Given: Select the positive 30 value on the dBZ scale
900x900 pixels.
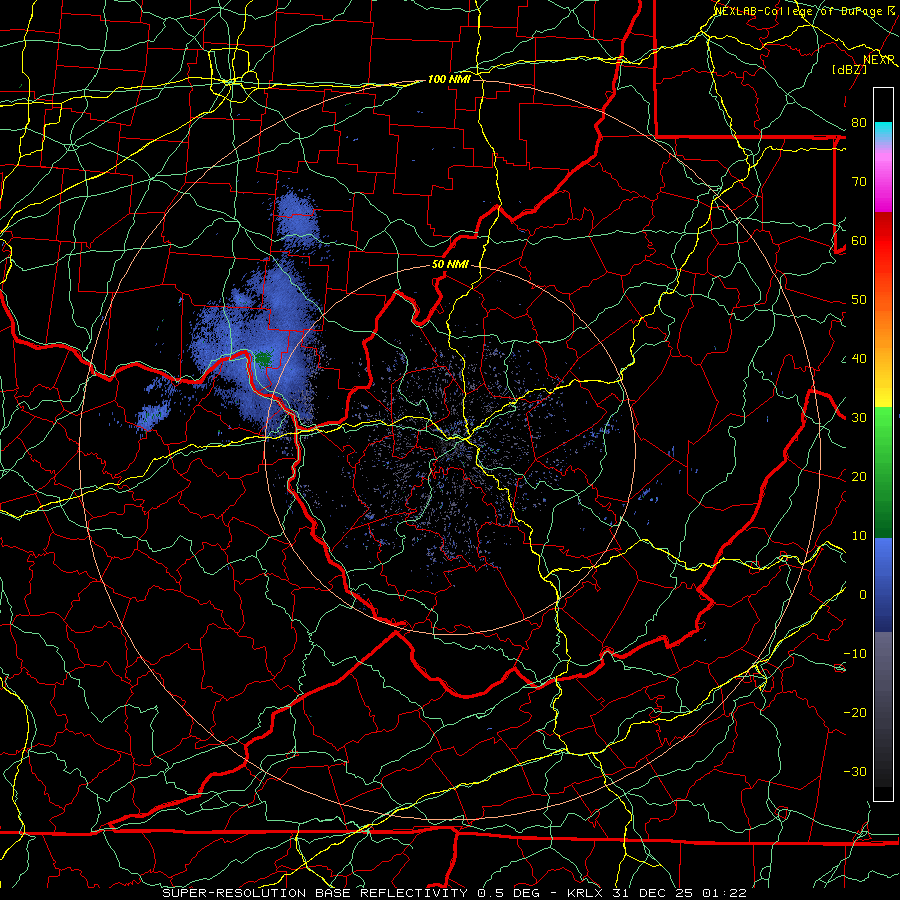Looking at the screenshot, I should tap(859, 418).
